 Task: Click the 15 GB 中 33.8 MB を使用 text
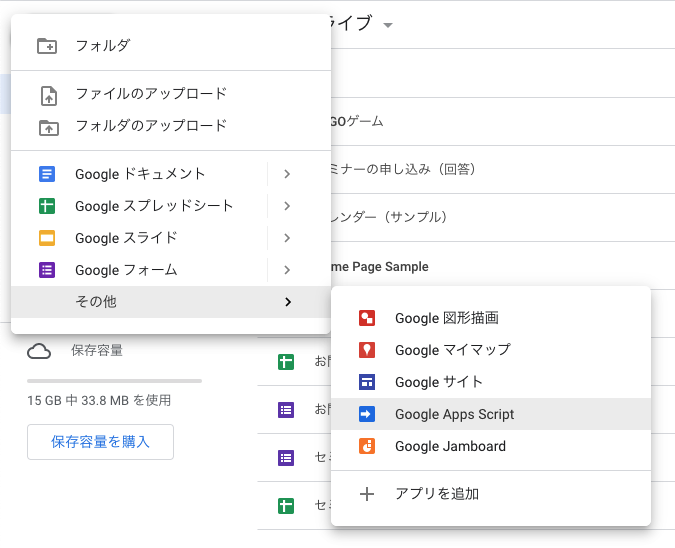point(99,400)
